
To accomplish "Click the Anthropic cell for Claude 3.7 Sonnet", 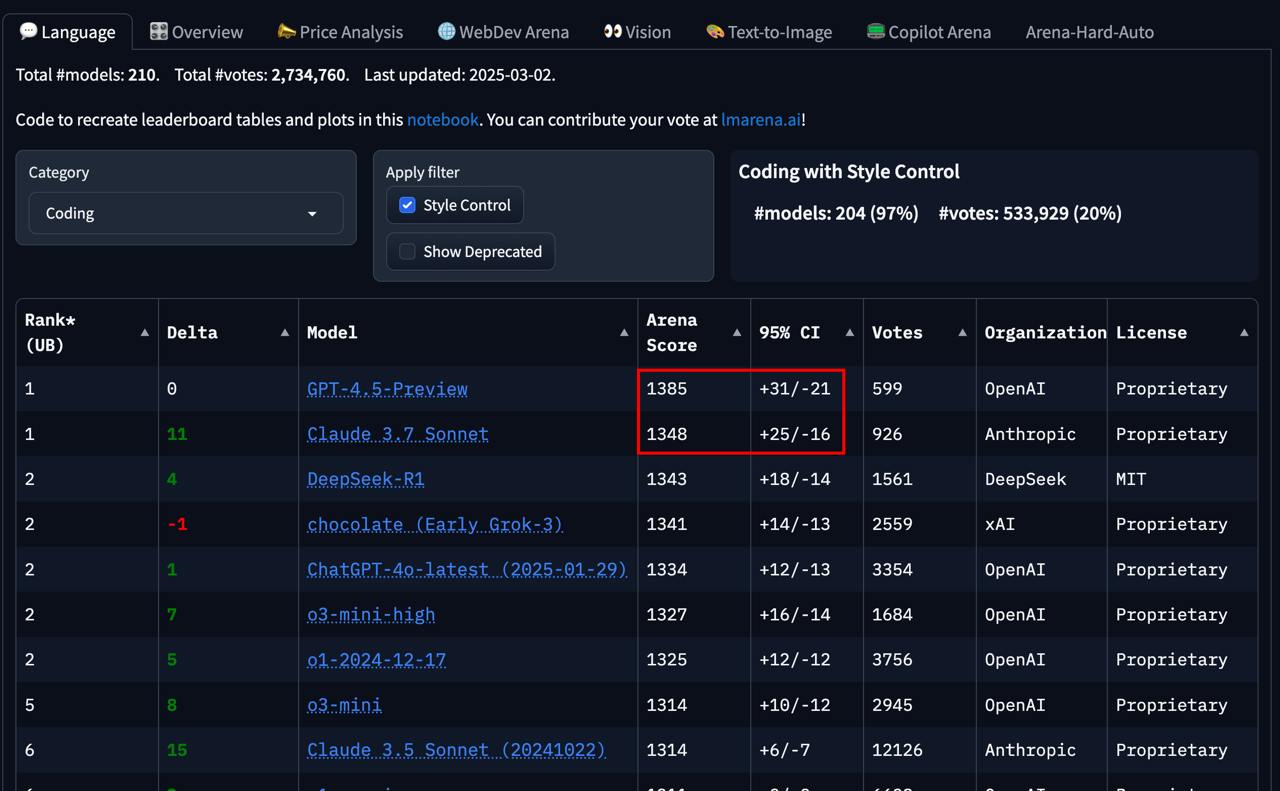I will [1041, 434].
